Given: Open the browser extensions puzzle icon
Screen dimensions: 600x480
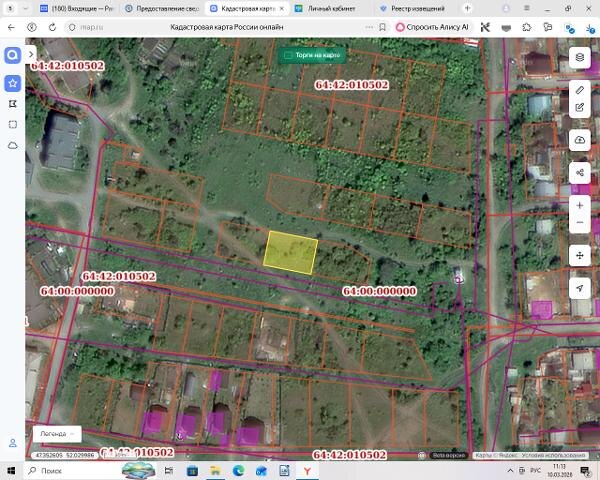Looking at the screenshot, I should tap(527, 27).
